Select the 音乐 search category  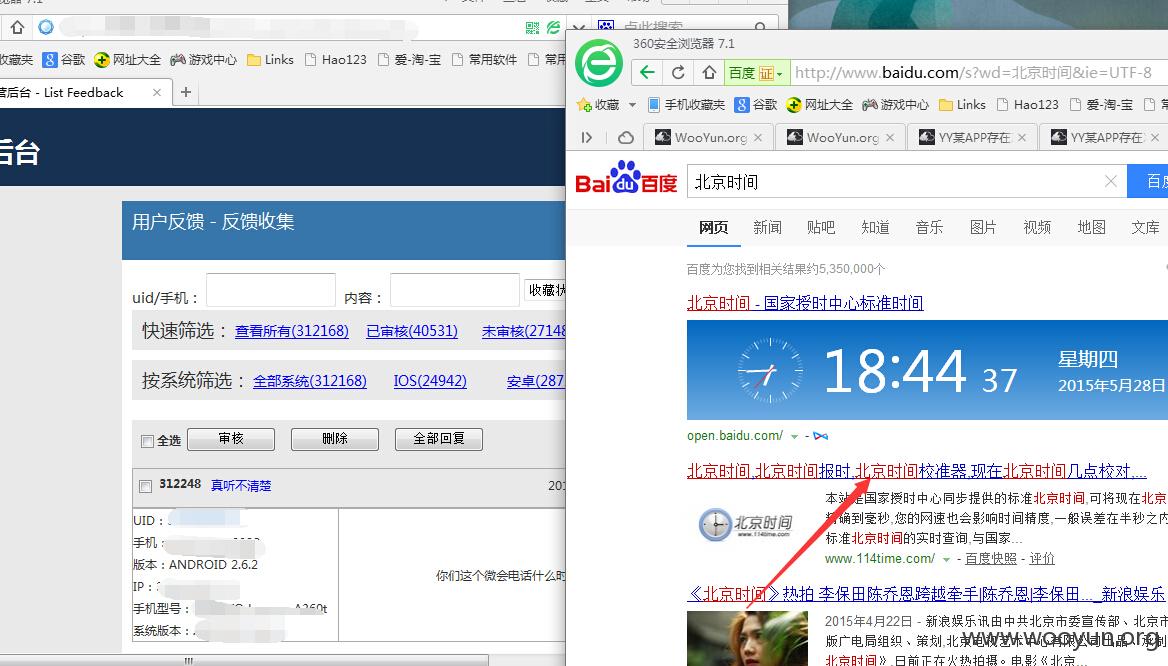tap(930, 227)
